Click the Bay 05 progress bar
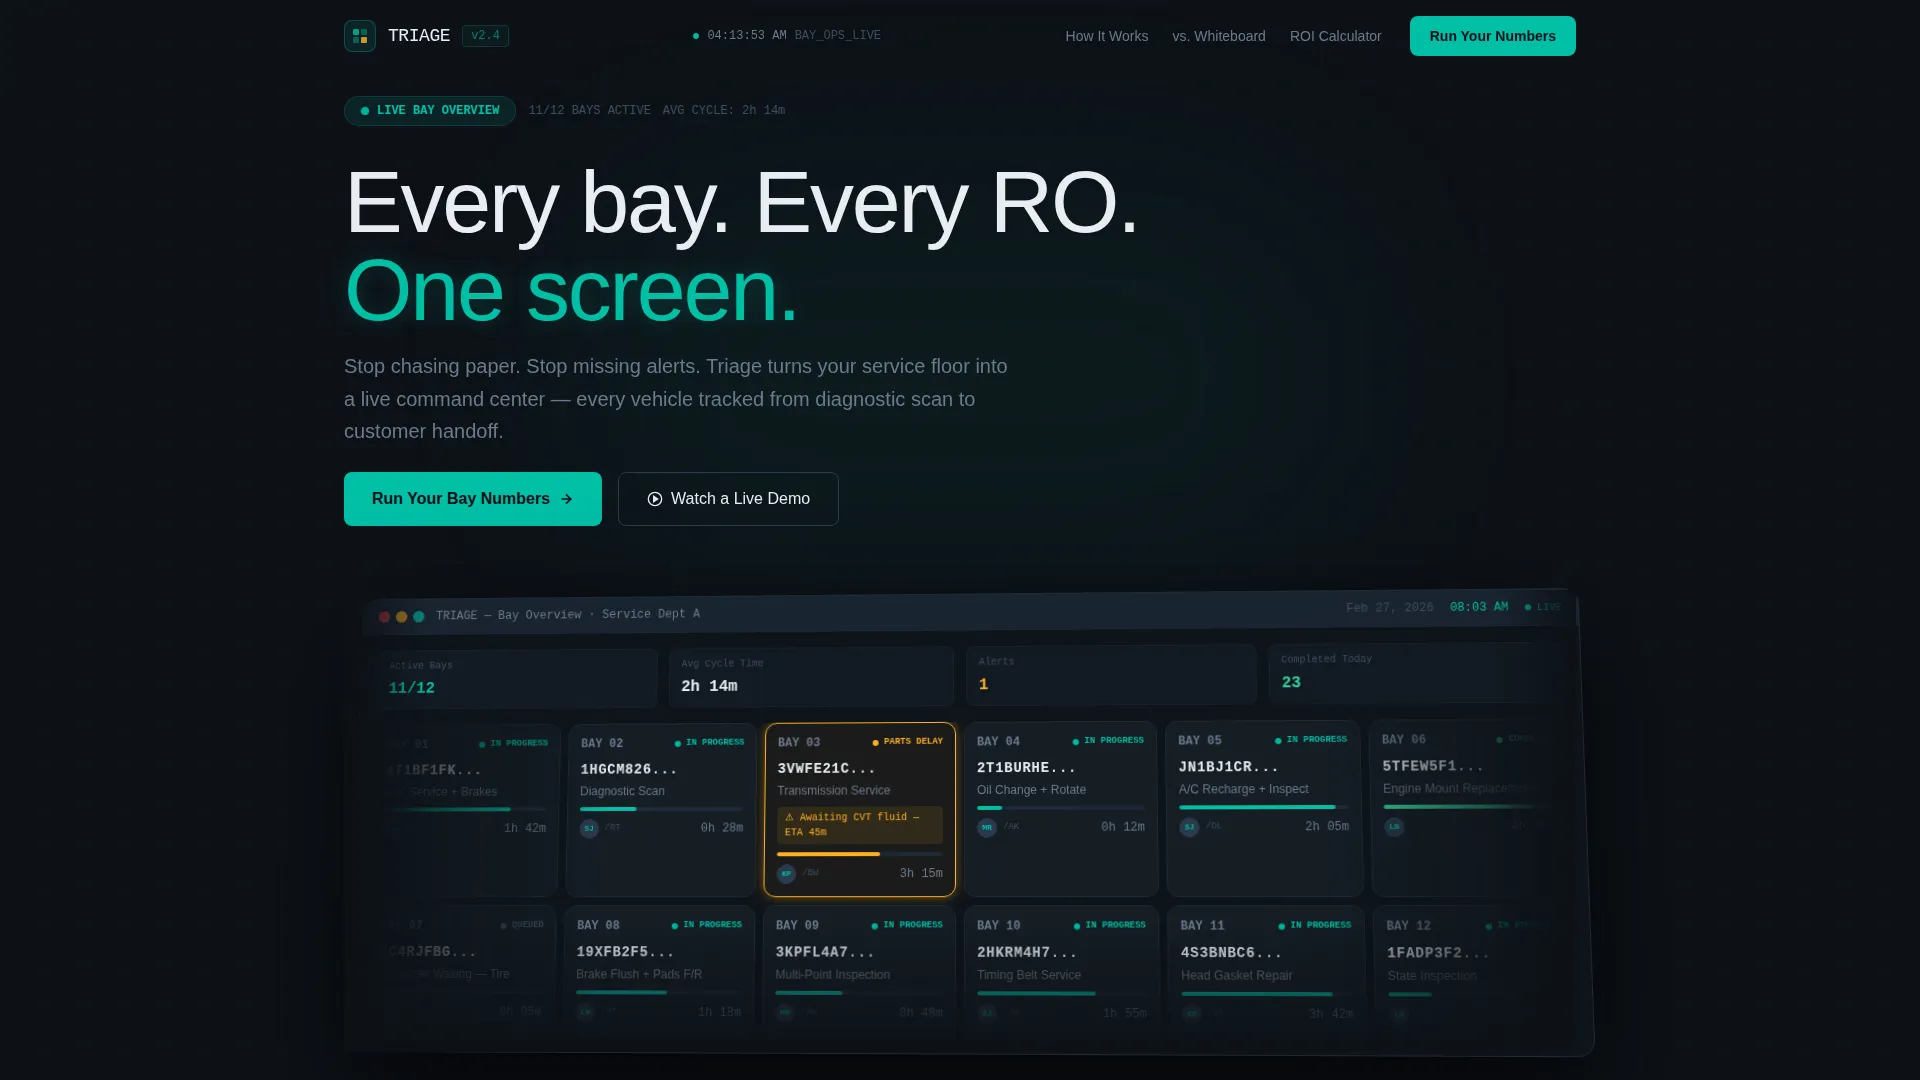The width and height of the screenshot is (1920, 1080). point(1263,807)
